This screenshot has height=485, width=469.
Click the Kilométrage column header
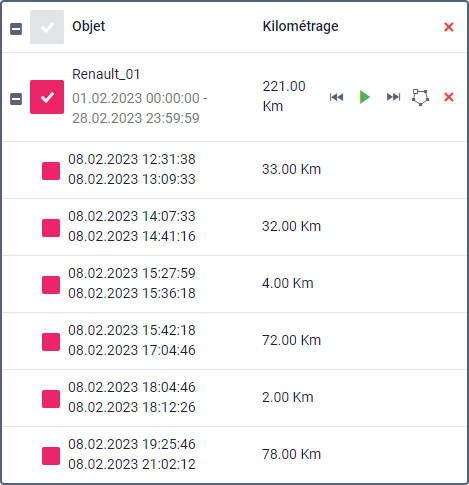tap(300, 26)
